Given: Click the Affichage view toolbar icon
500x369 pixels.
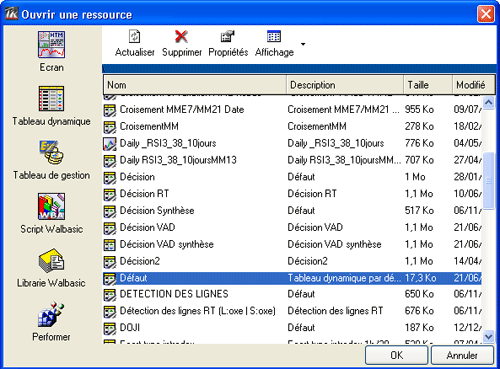Looking at the screenshot, I should (x=274, y=36).
